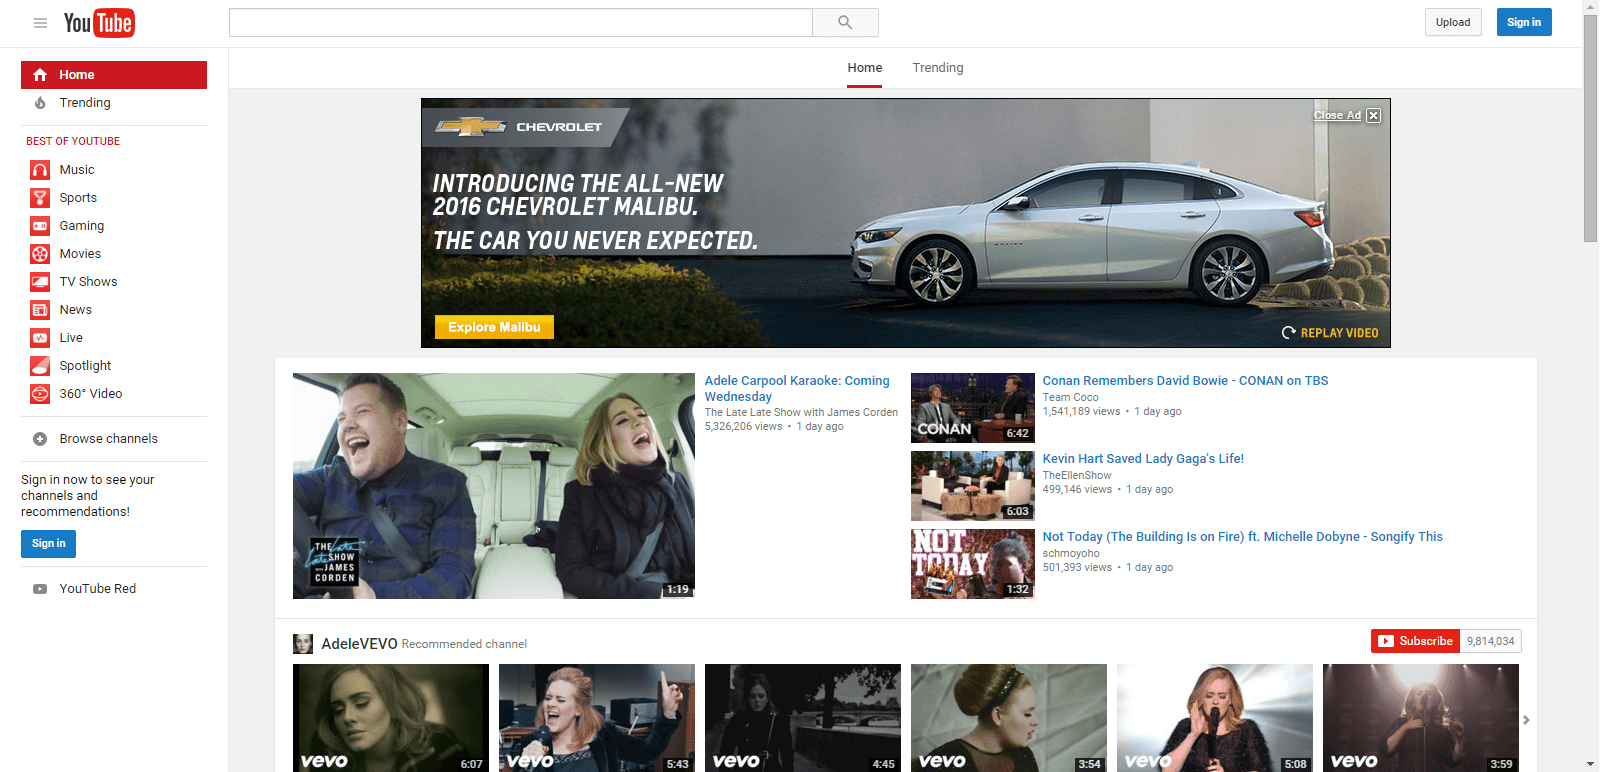Viewport: 1600px width, 772px height.
Task: Click the YouTube Red play icon
Action: [40, 589]
